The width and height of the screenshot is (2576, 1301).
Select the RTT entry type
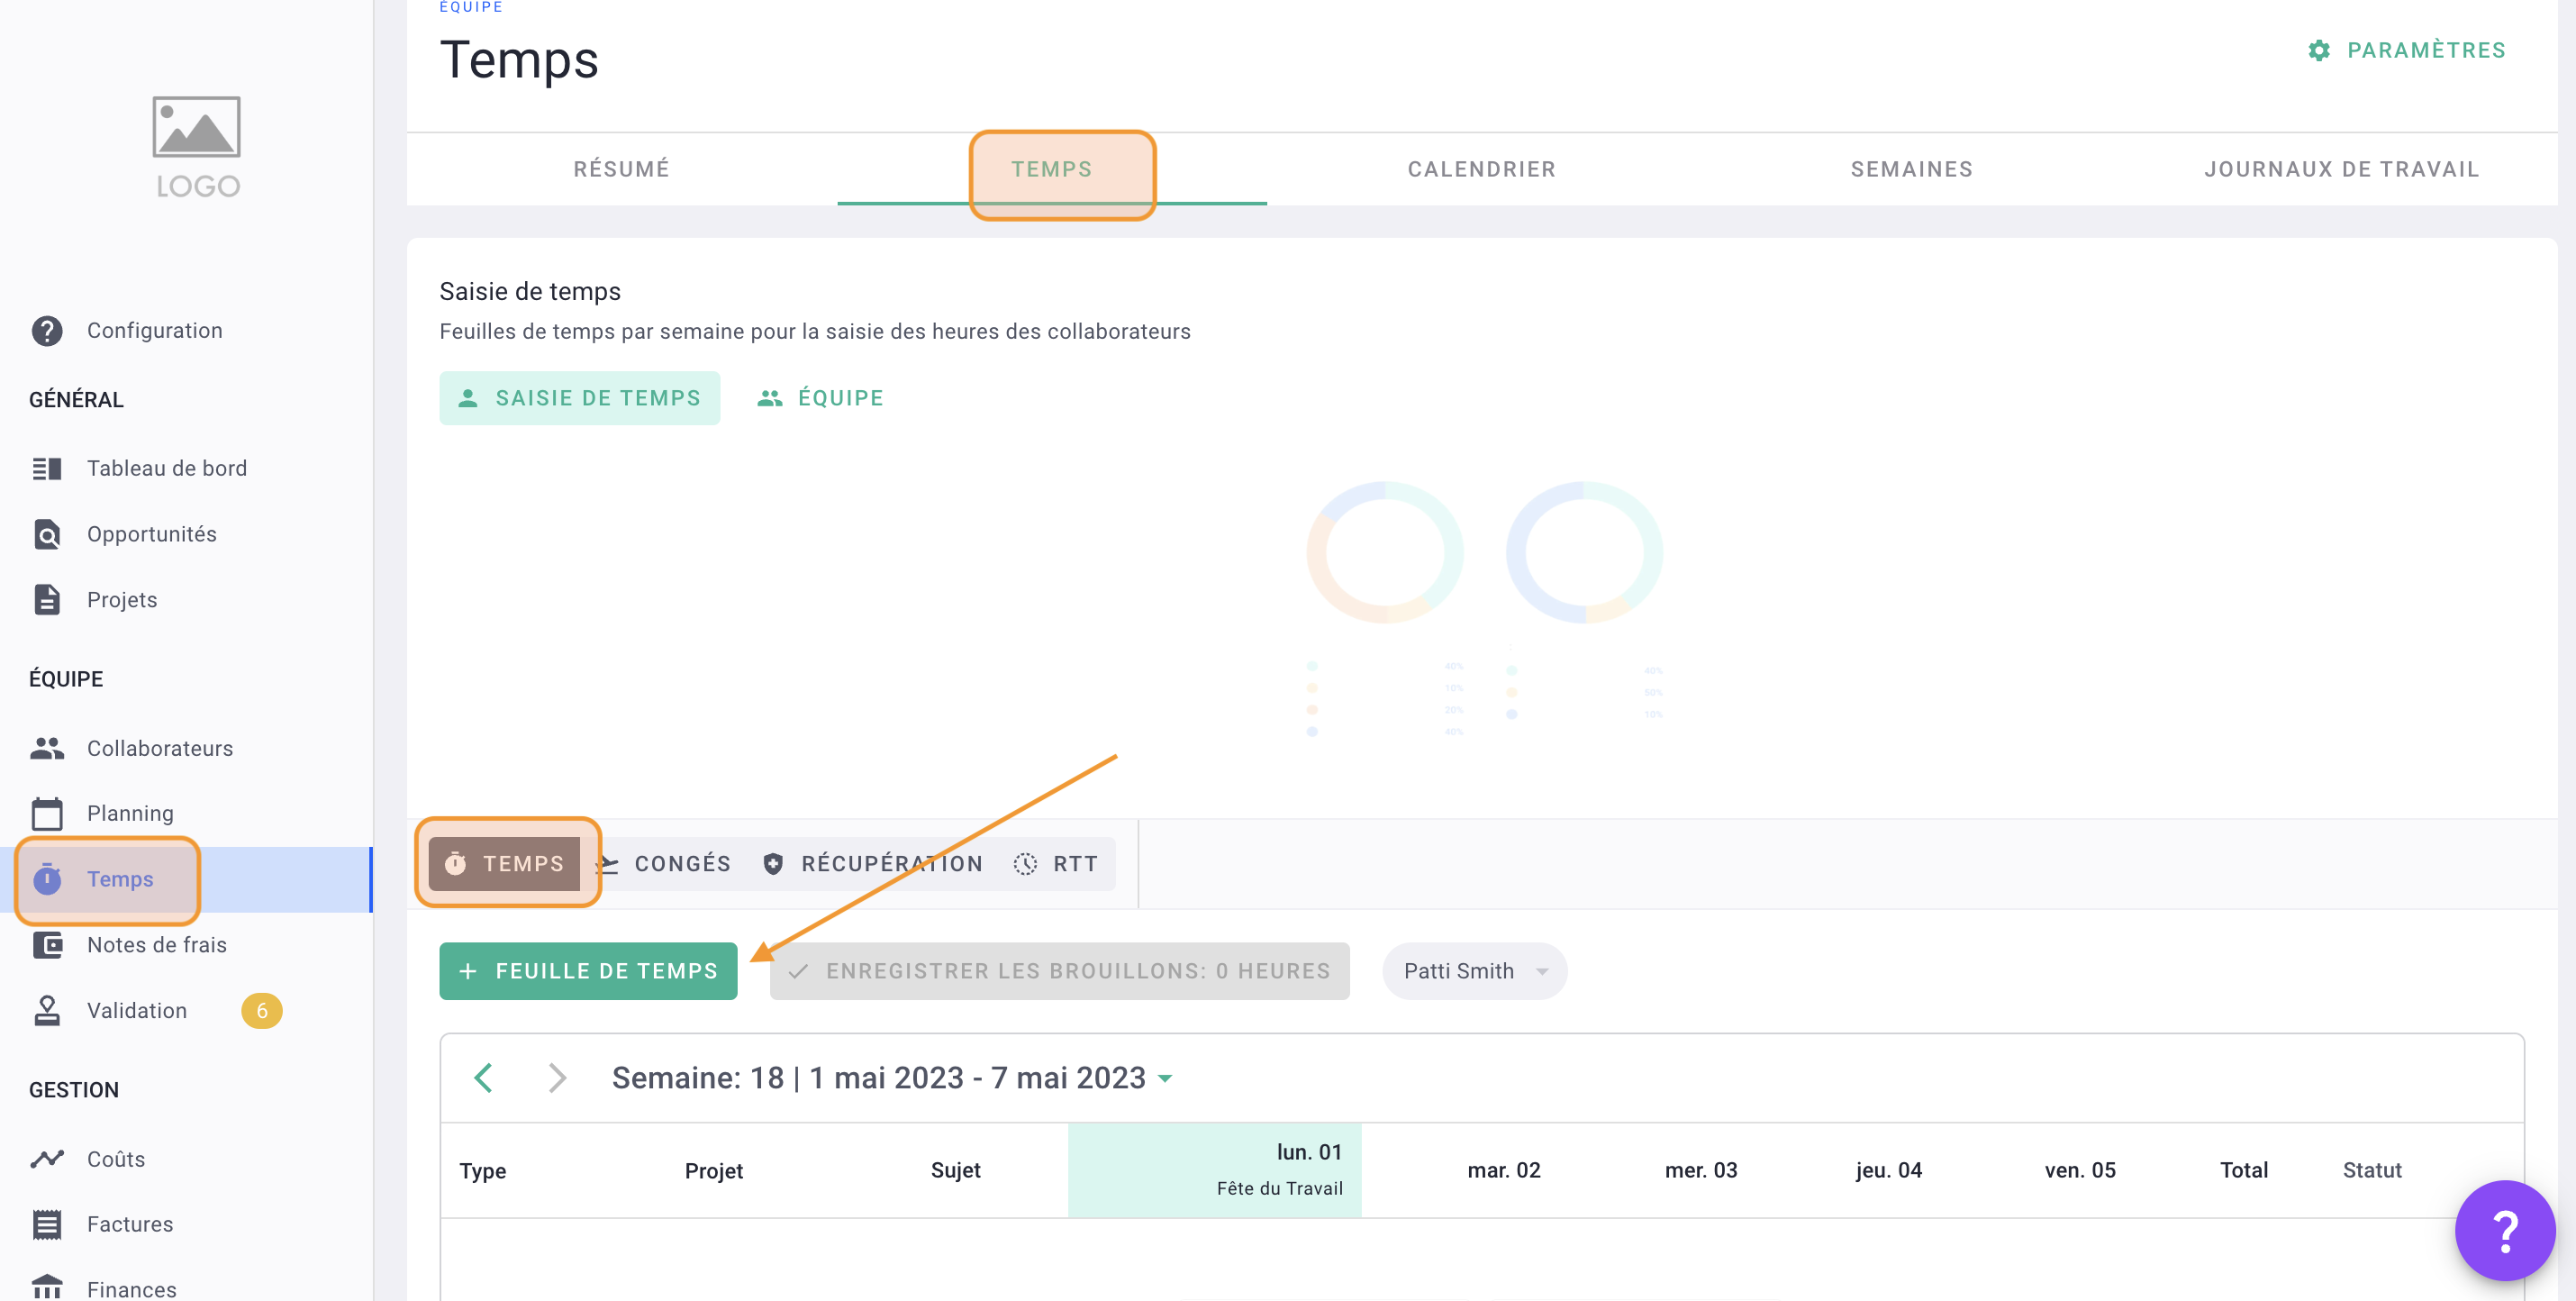[x=1056, y=863]
